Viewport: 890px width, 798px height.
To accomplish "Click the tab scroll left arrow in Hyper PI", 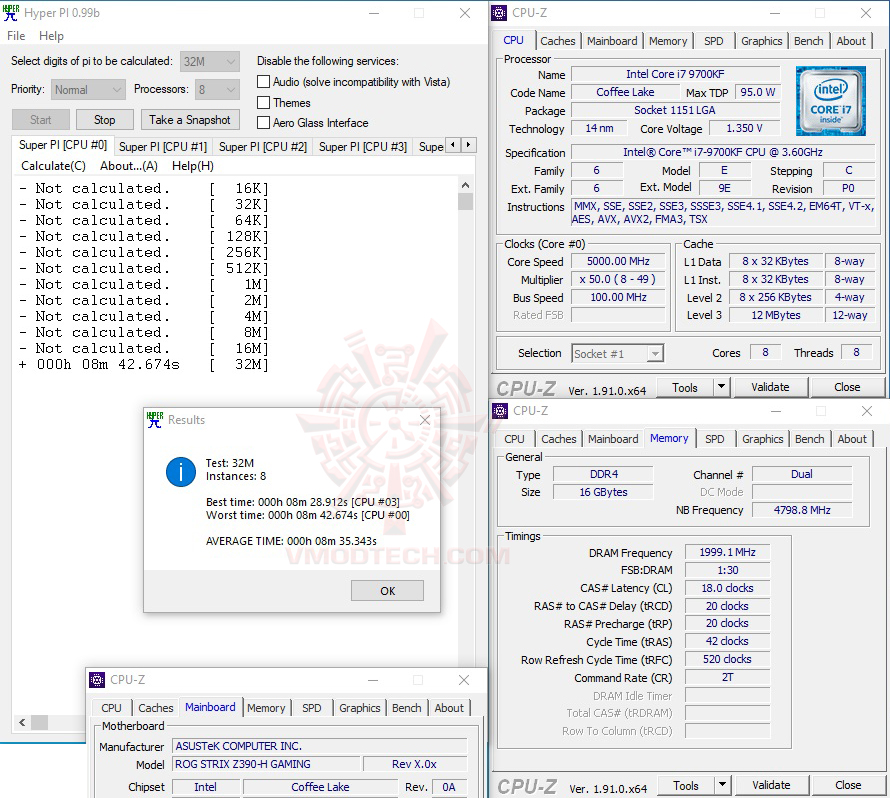I will point(453,145).
